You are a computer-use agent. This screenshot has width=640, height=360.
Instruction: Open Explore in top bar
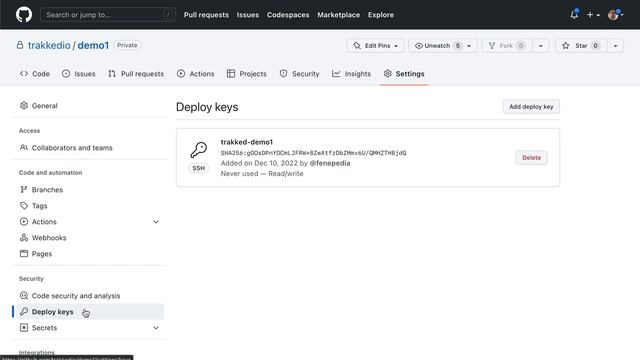[x=381, y=15]
